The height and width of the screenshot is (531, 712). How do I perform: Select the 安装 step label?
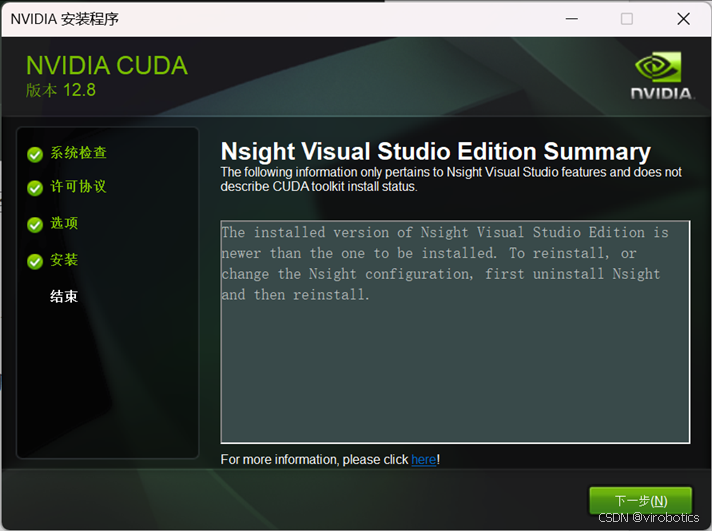[64, 260]
